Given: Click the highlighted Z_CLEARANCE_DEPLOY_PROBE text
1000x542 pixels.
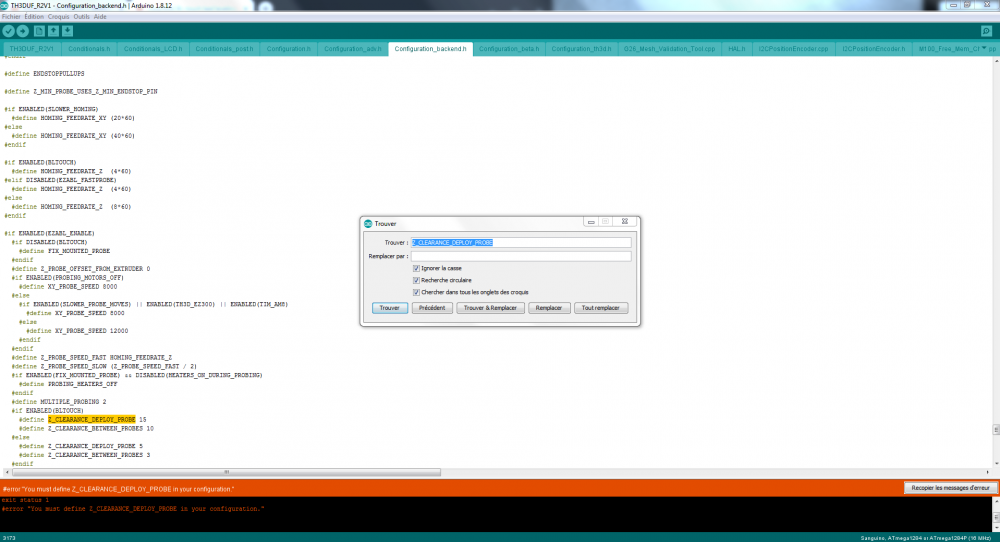Looking at the screenshot, I should pos(92,420).
